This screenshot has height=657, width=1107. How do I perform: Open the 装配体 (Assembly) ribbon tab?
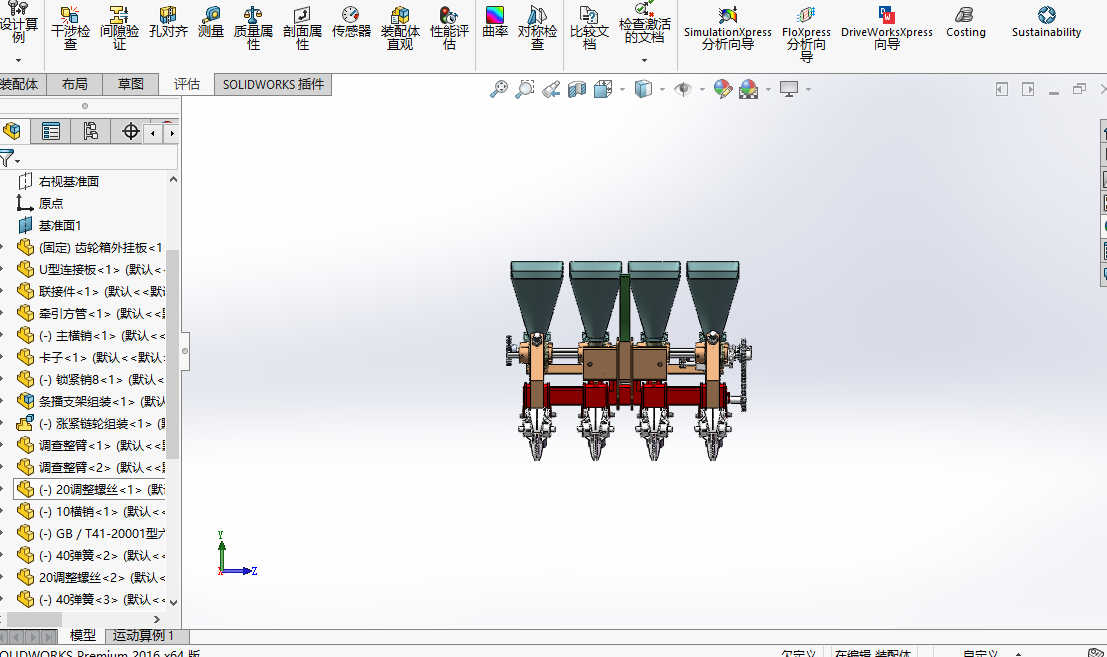click(19, 85)
